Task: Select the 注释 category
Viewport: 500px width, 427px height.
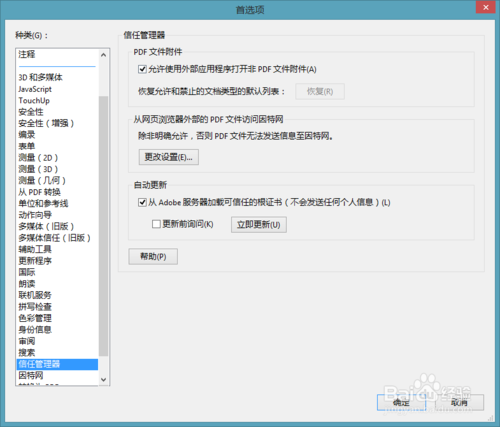Action: click(57, 54)
